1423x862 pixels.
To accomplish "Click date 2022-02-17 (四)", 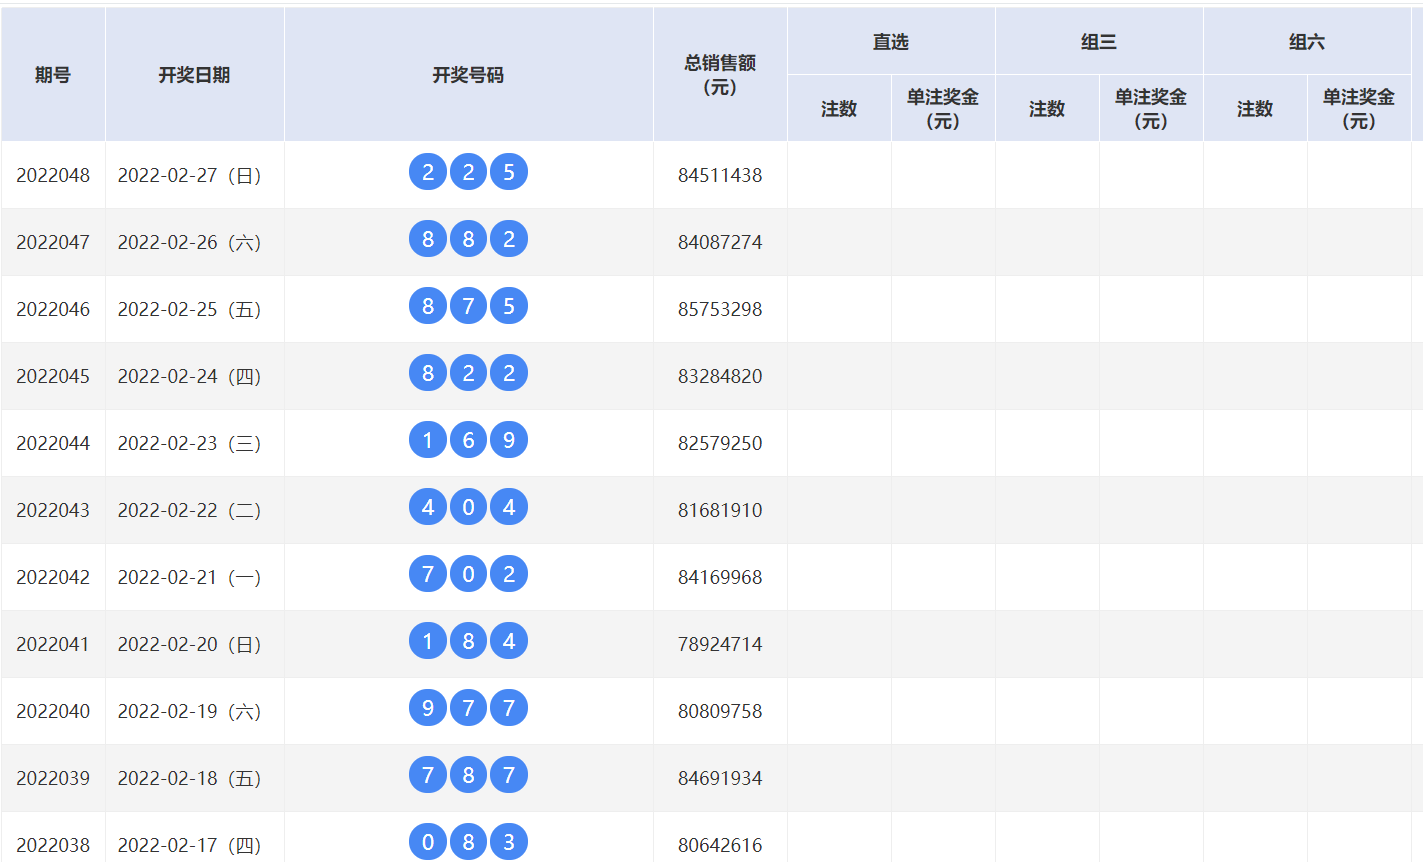I will tap(190, 845).
